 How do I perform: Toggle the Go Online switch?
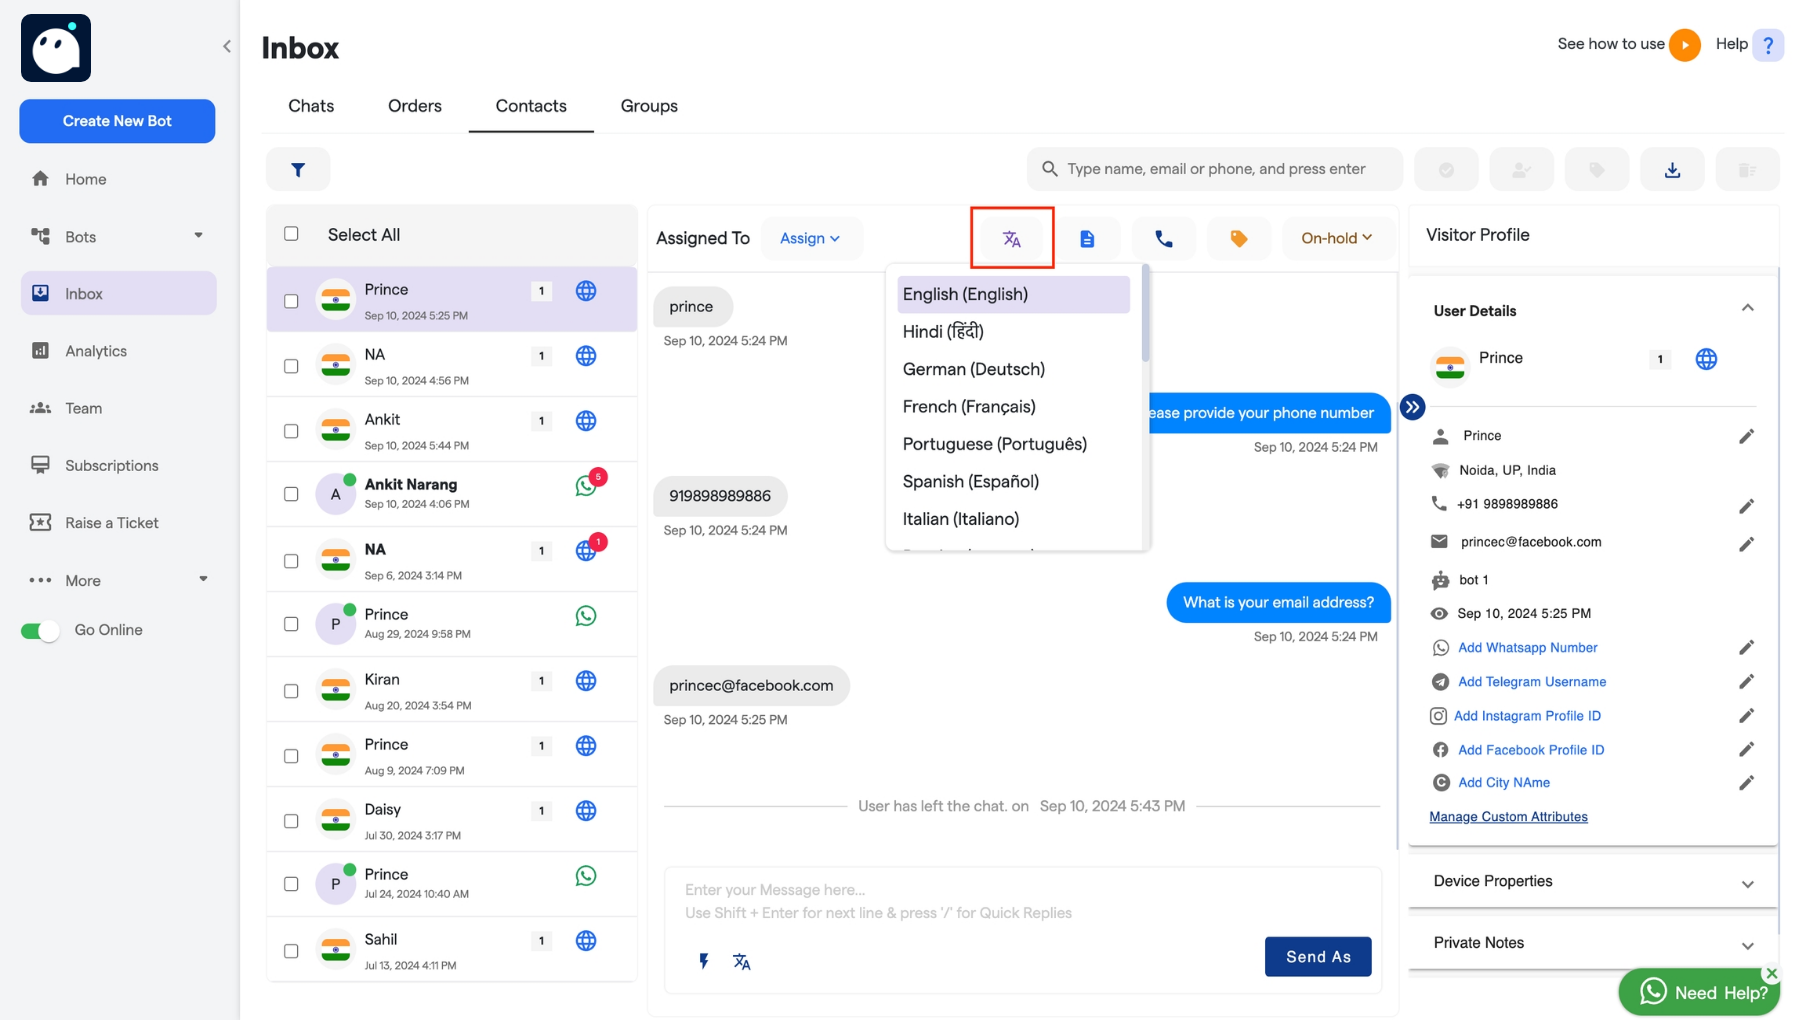40,631
